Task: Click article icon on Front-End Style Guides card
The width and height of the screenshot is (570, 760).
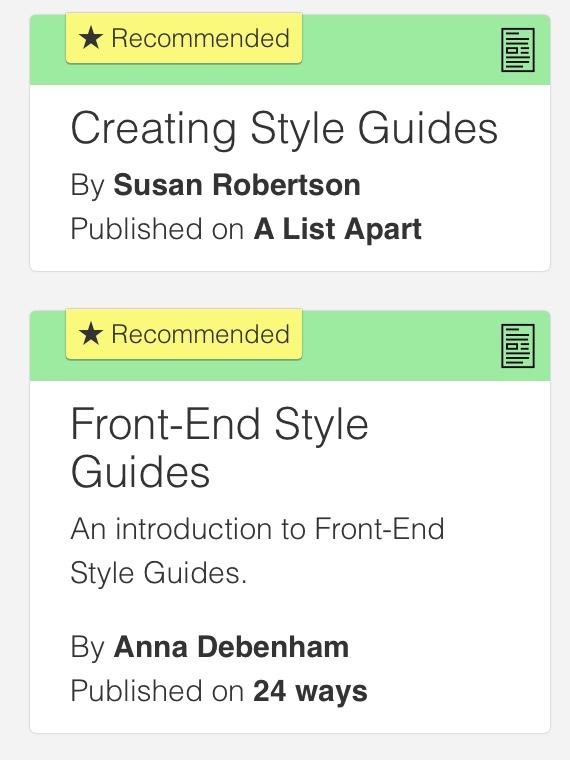Action: click(518, 346)
